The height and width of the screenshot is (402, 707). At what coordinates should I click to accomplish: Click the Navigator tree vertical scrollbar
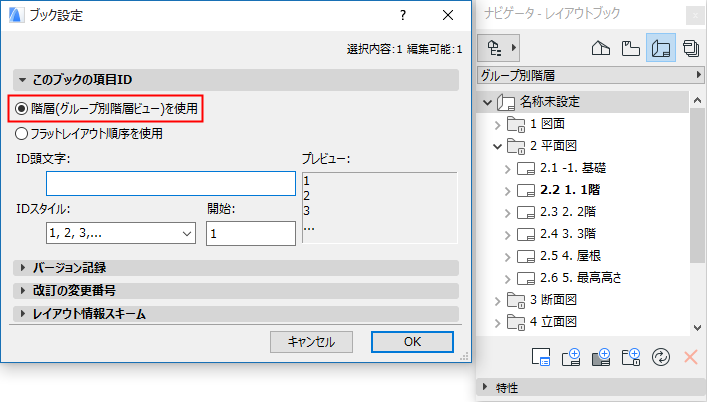[697, 185]
